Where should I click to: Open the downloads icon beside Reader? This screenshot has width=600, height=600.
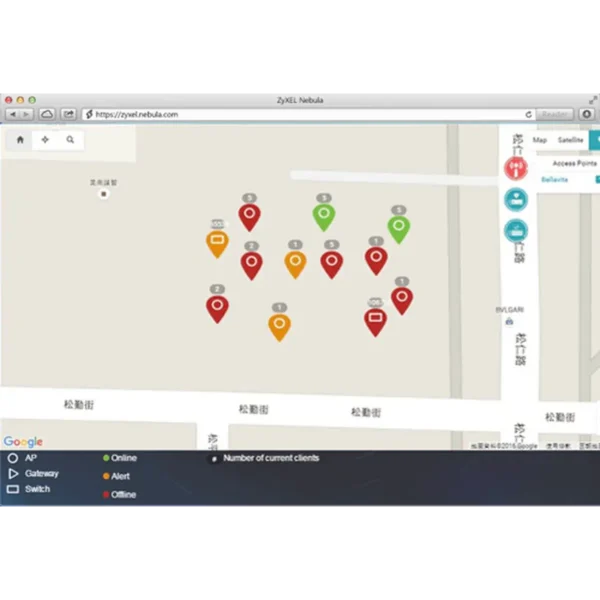587,114
